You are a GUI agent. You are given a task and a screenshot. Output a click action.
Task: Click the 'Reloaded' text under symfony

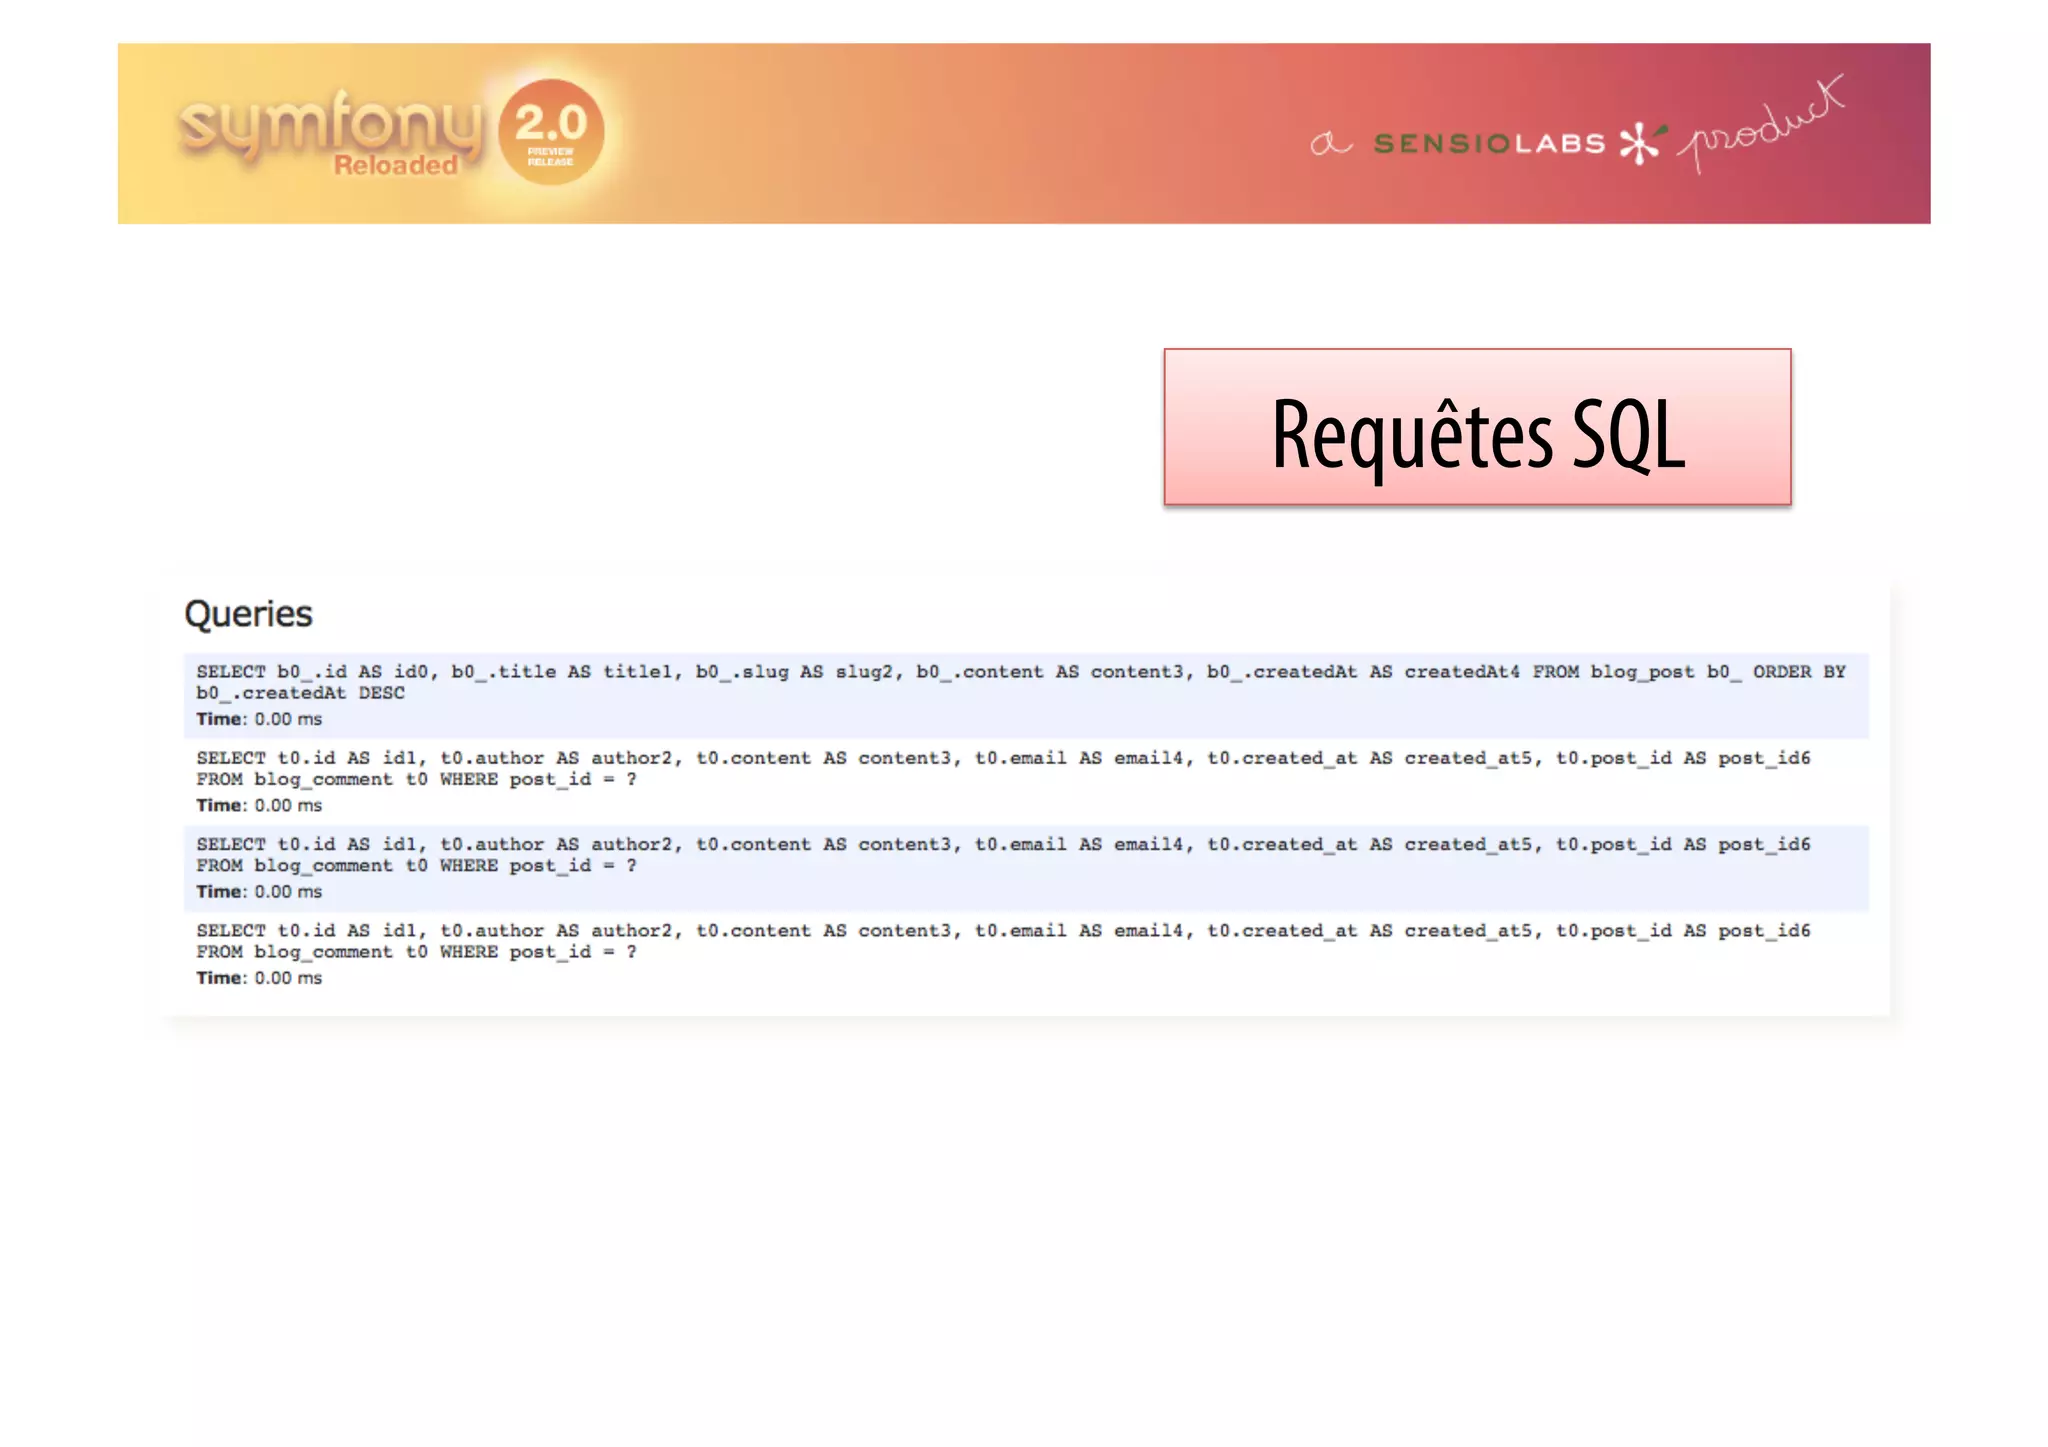tap(395, 166)
